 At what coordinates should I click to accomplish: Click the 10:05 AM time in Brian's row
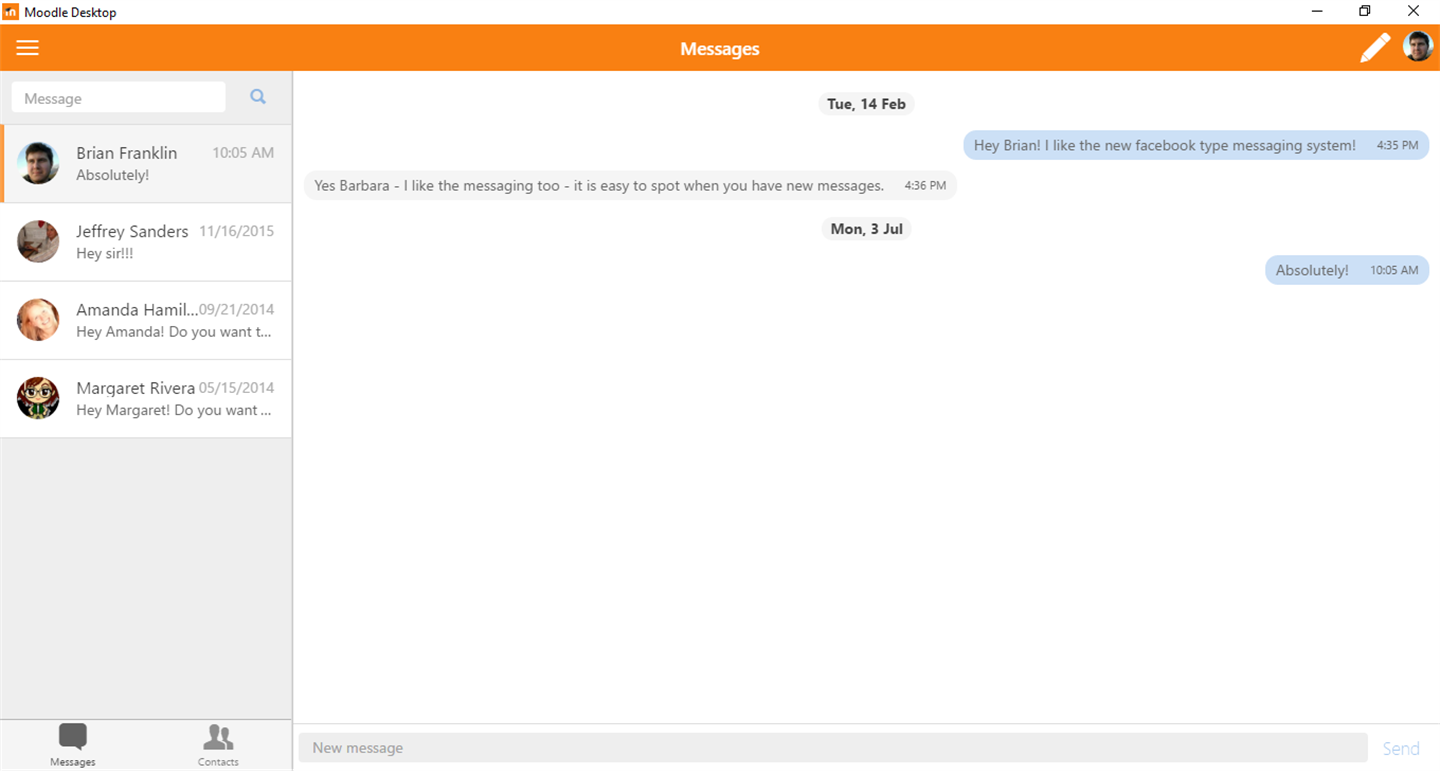[243, 153]
